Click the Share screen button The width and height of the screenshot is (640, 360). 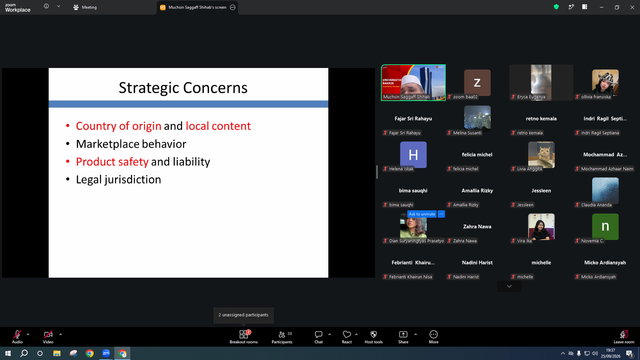click(x=403, y=337)
